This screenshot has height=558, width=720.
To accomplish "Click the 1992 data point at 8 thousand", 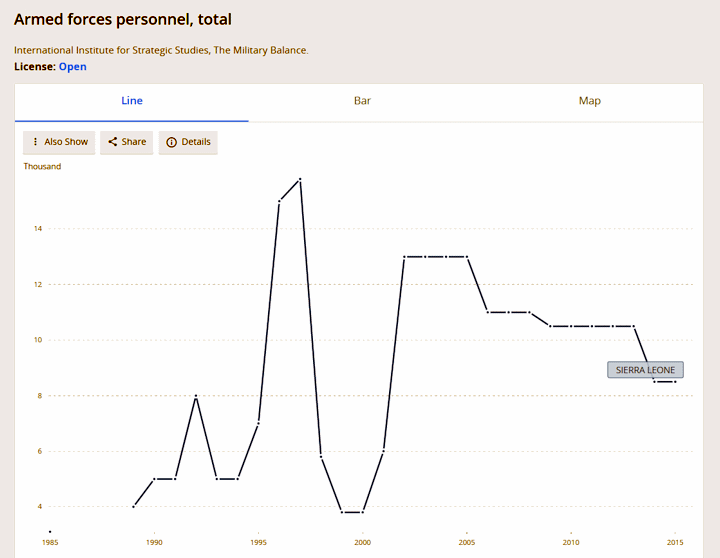I will tap(196, 396).
